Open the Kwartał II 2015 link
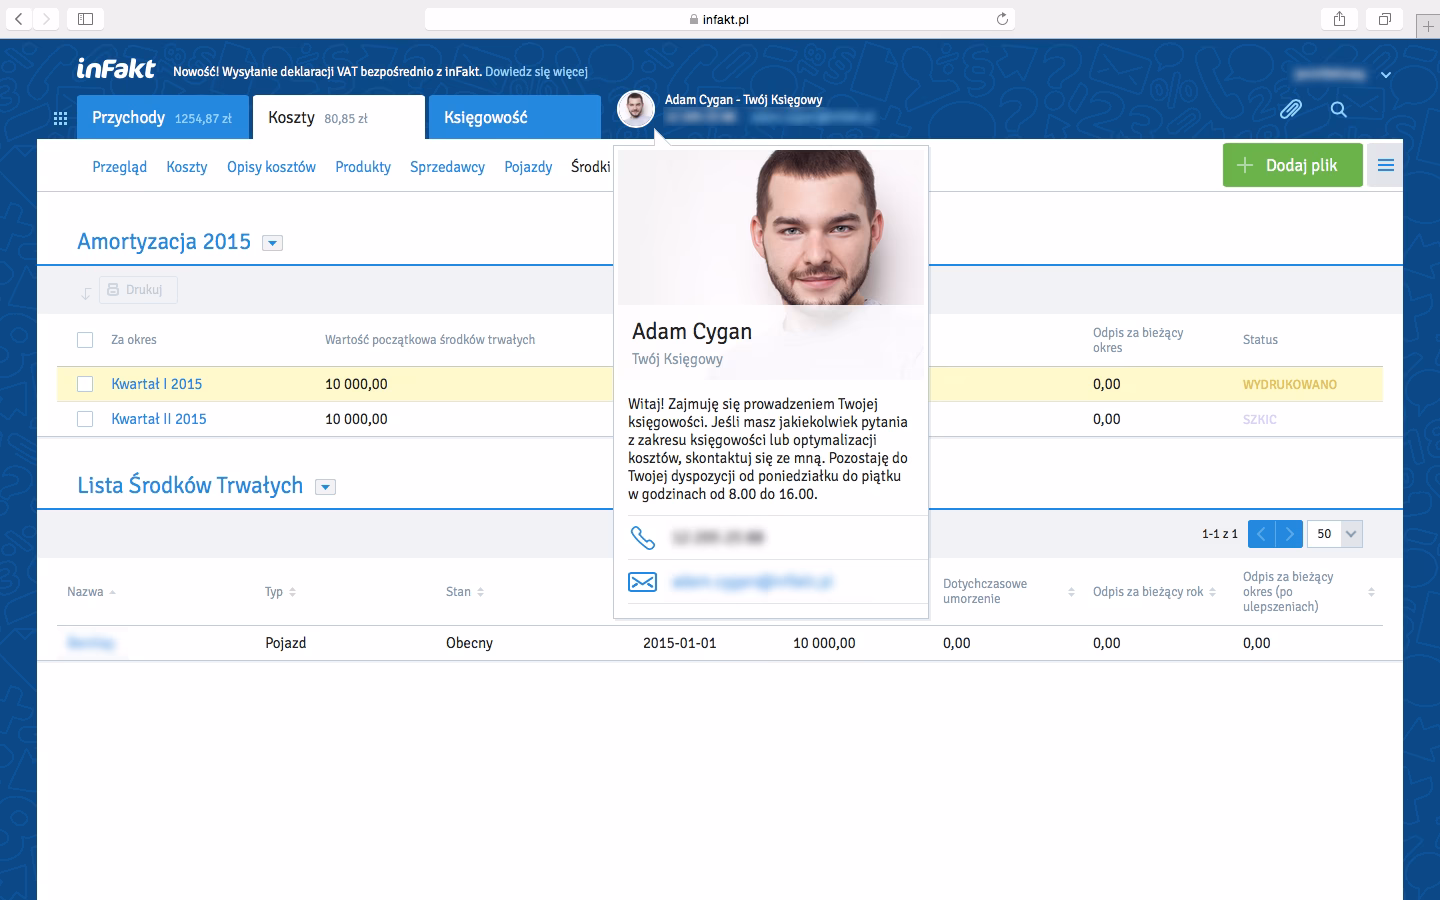 pyautogui.click(x=159, y=419)
